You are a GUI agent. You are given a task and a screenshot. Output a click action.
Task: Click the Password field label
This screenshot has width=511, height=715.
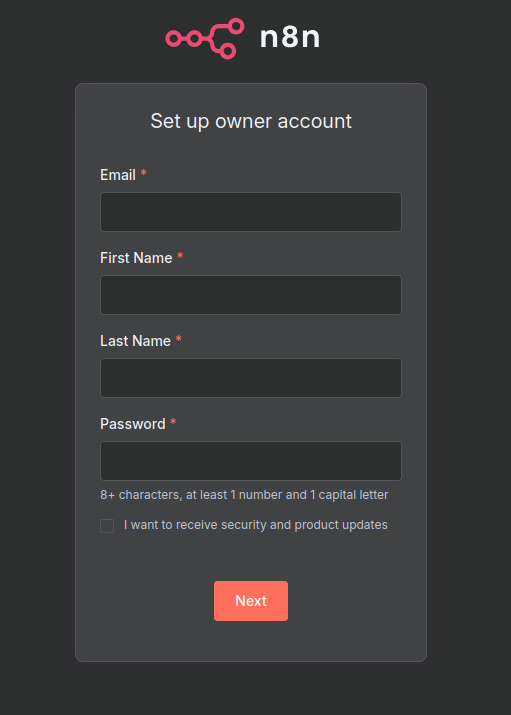pyautogui.click(x=133, y=424)
